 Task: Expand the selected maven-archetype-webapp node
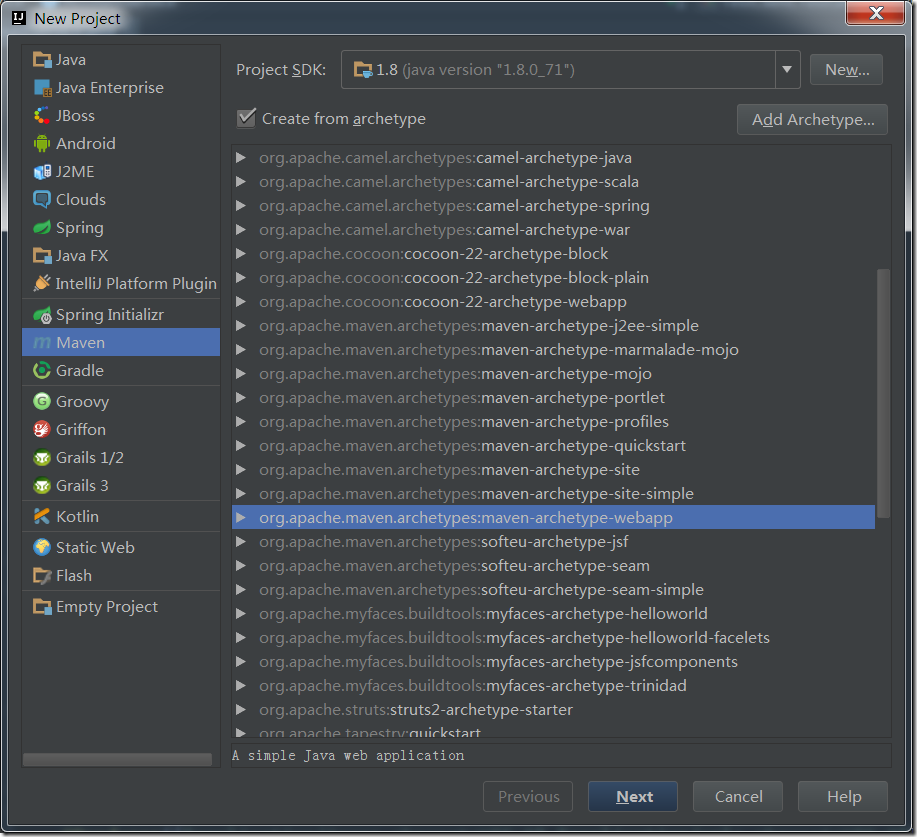click(x=240, y=517)
